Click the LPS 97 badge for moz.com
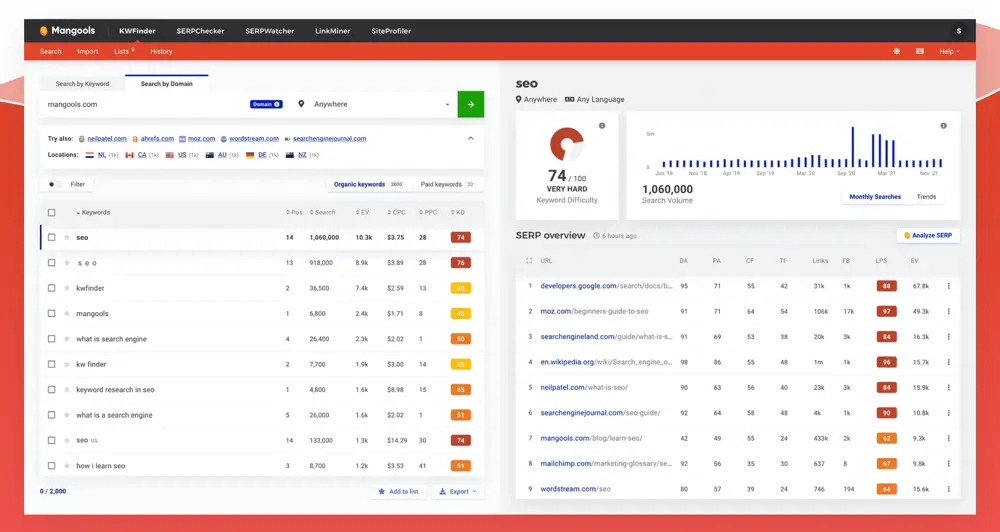 pos(886,311)
